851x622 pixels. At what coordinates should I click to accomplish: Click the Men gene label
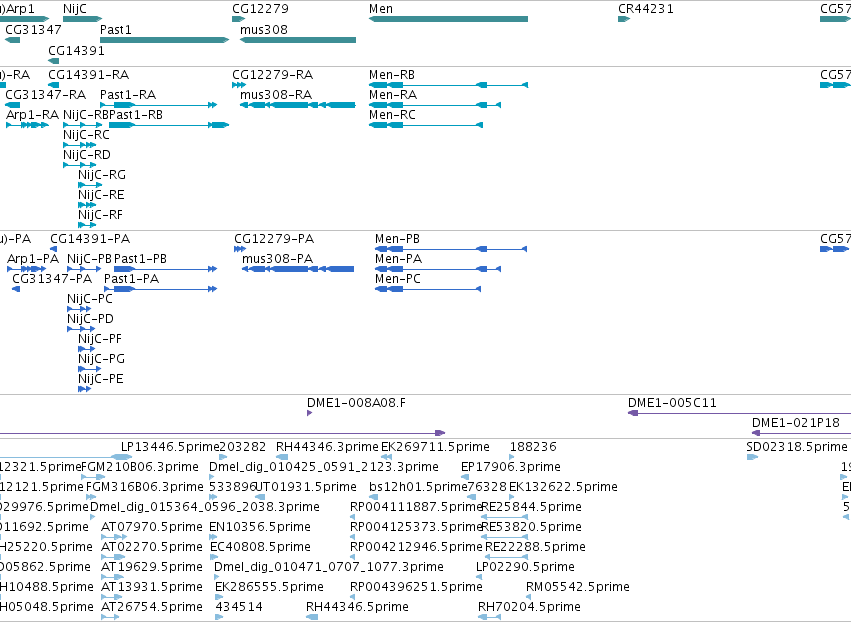(x=380, y=9)
